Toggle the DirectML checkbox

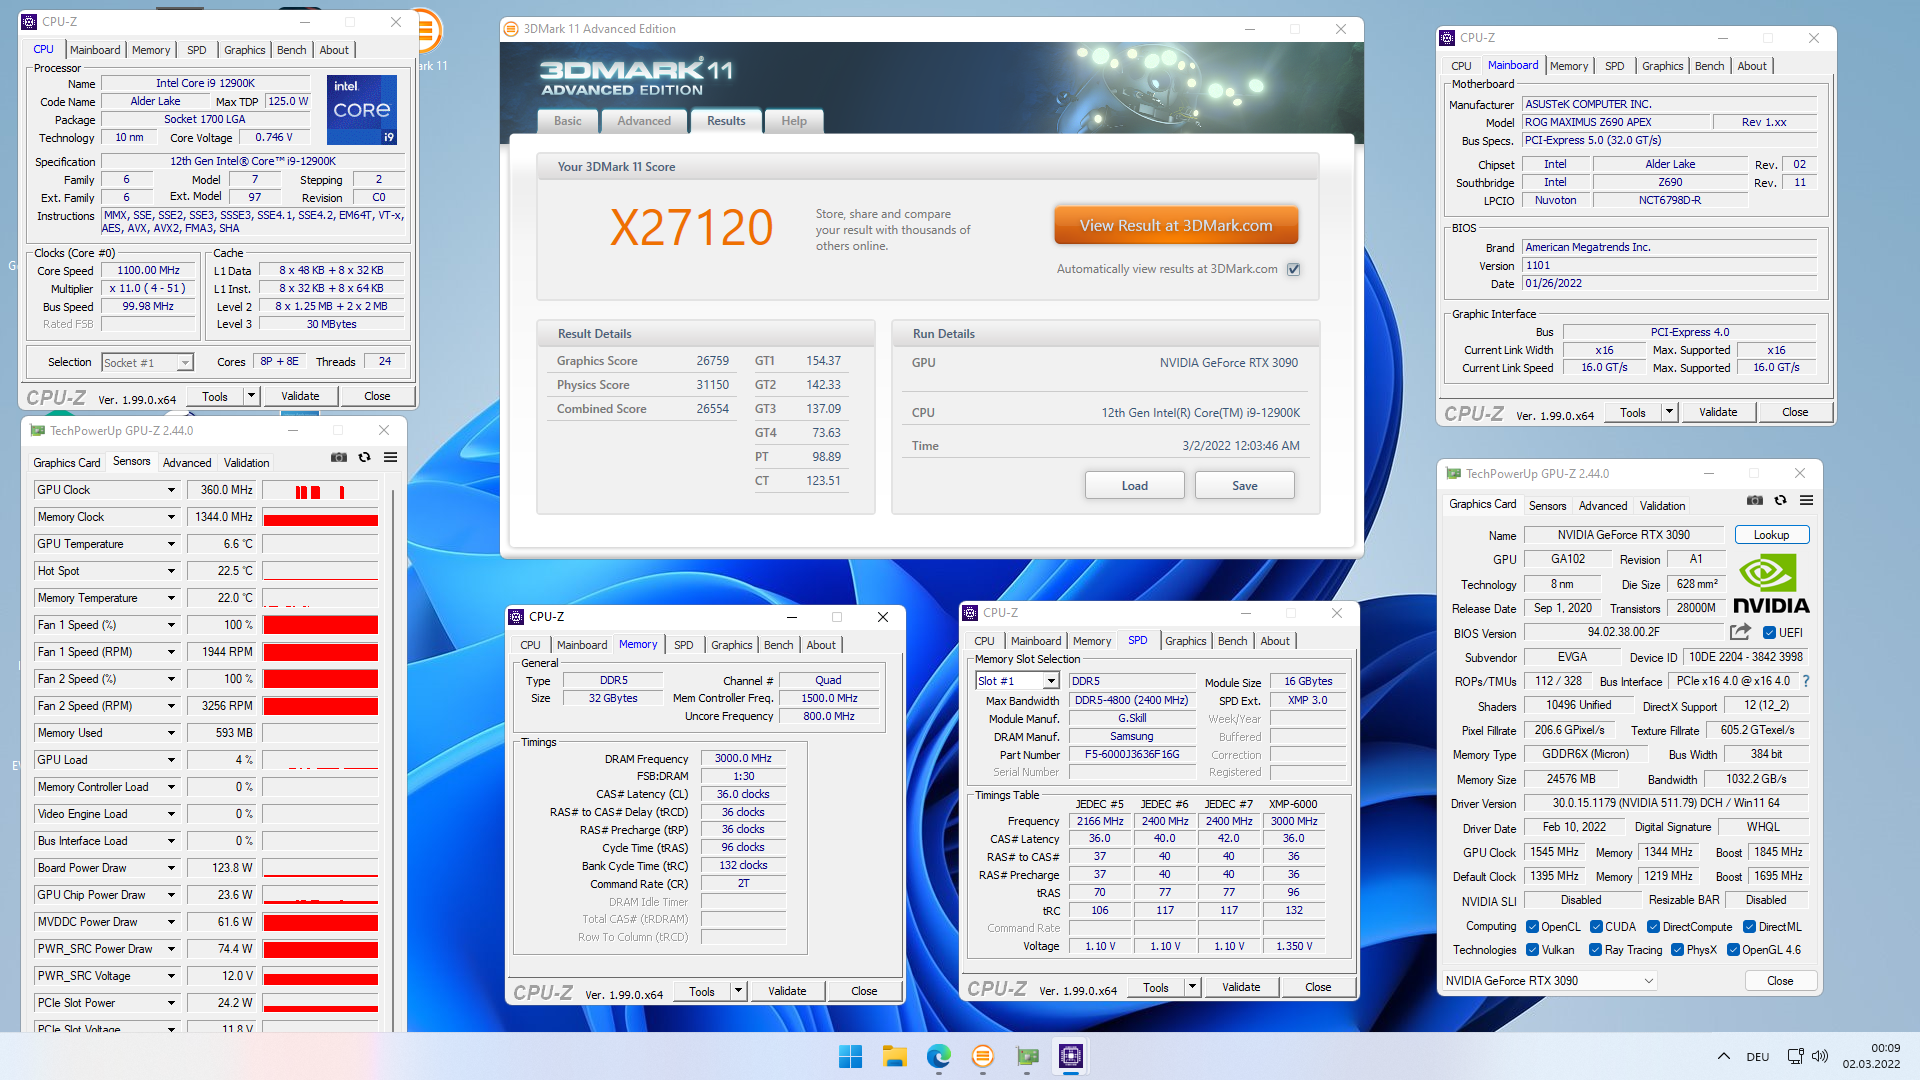point(1750,927)
